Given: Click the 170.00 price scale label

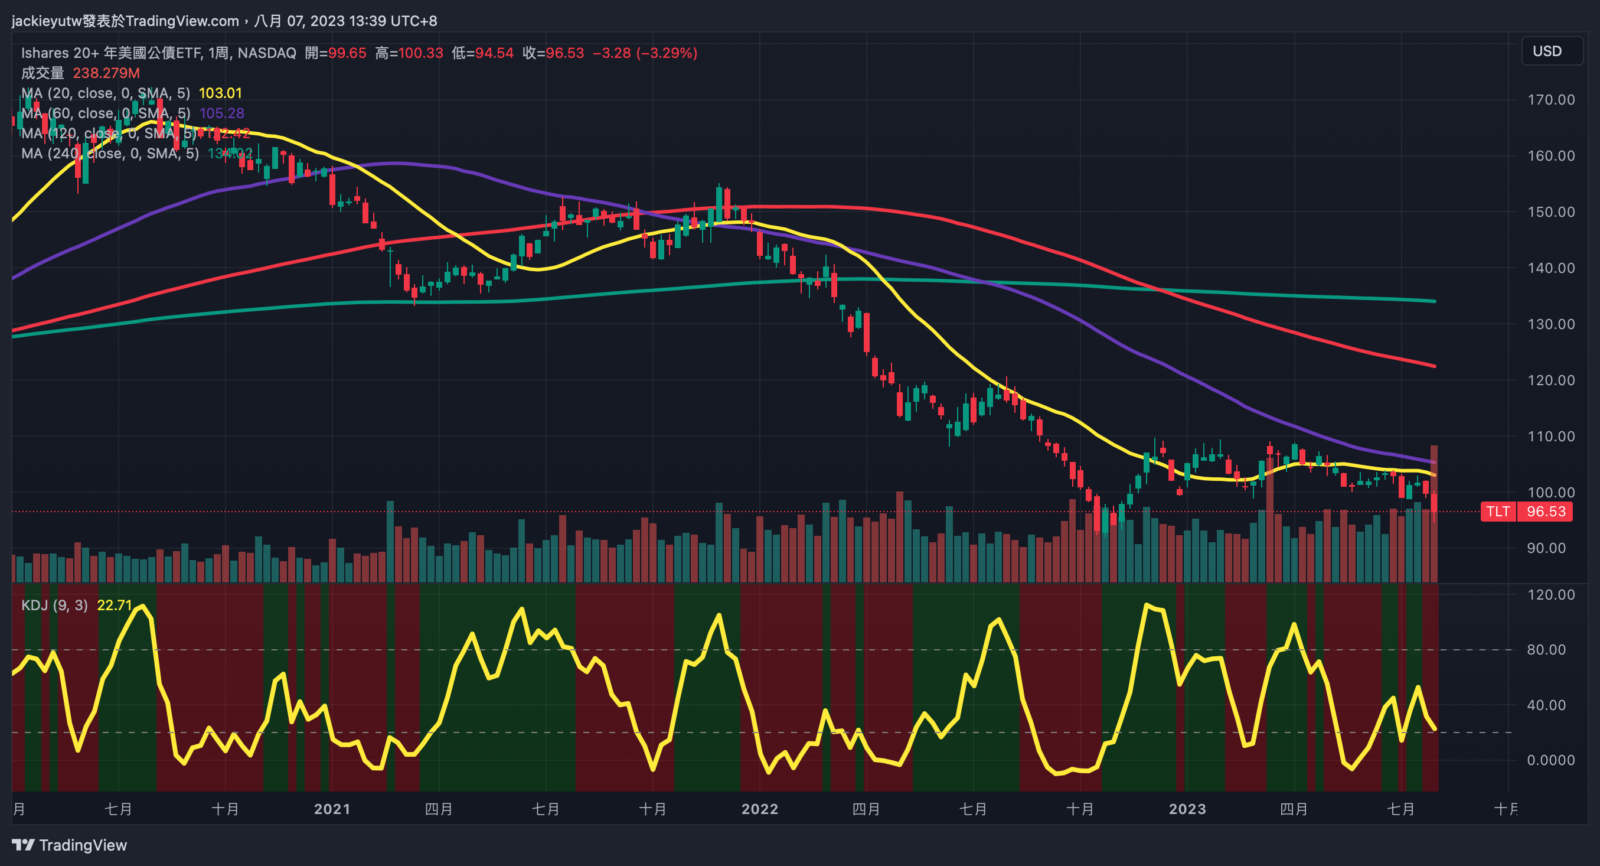Looking at the screenshot, I should [1551, 100].
